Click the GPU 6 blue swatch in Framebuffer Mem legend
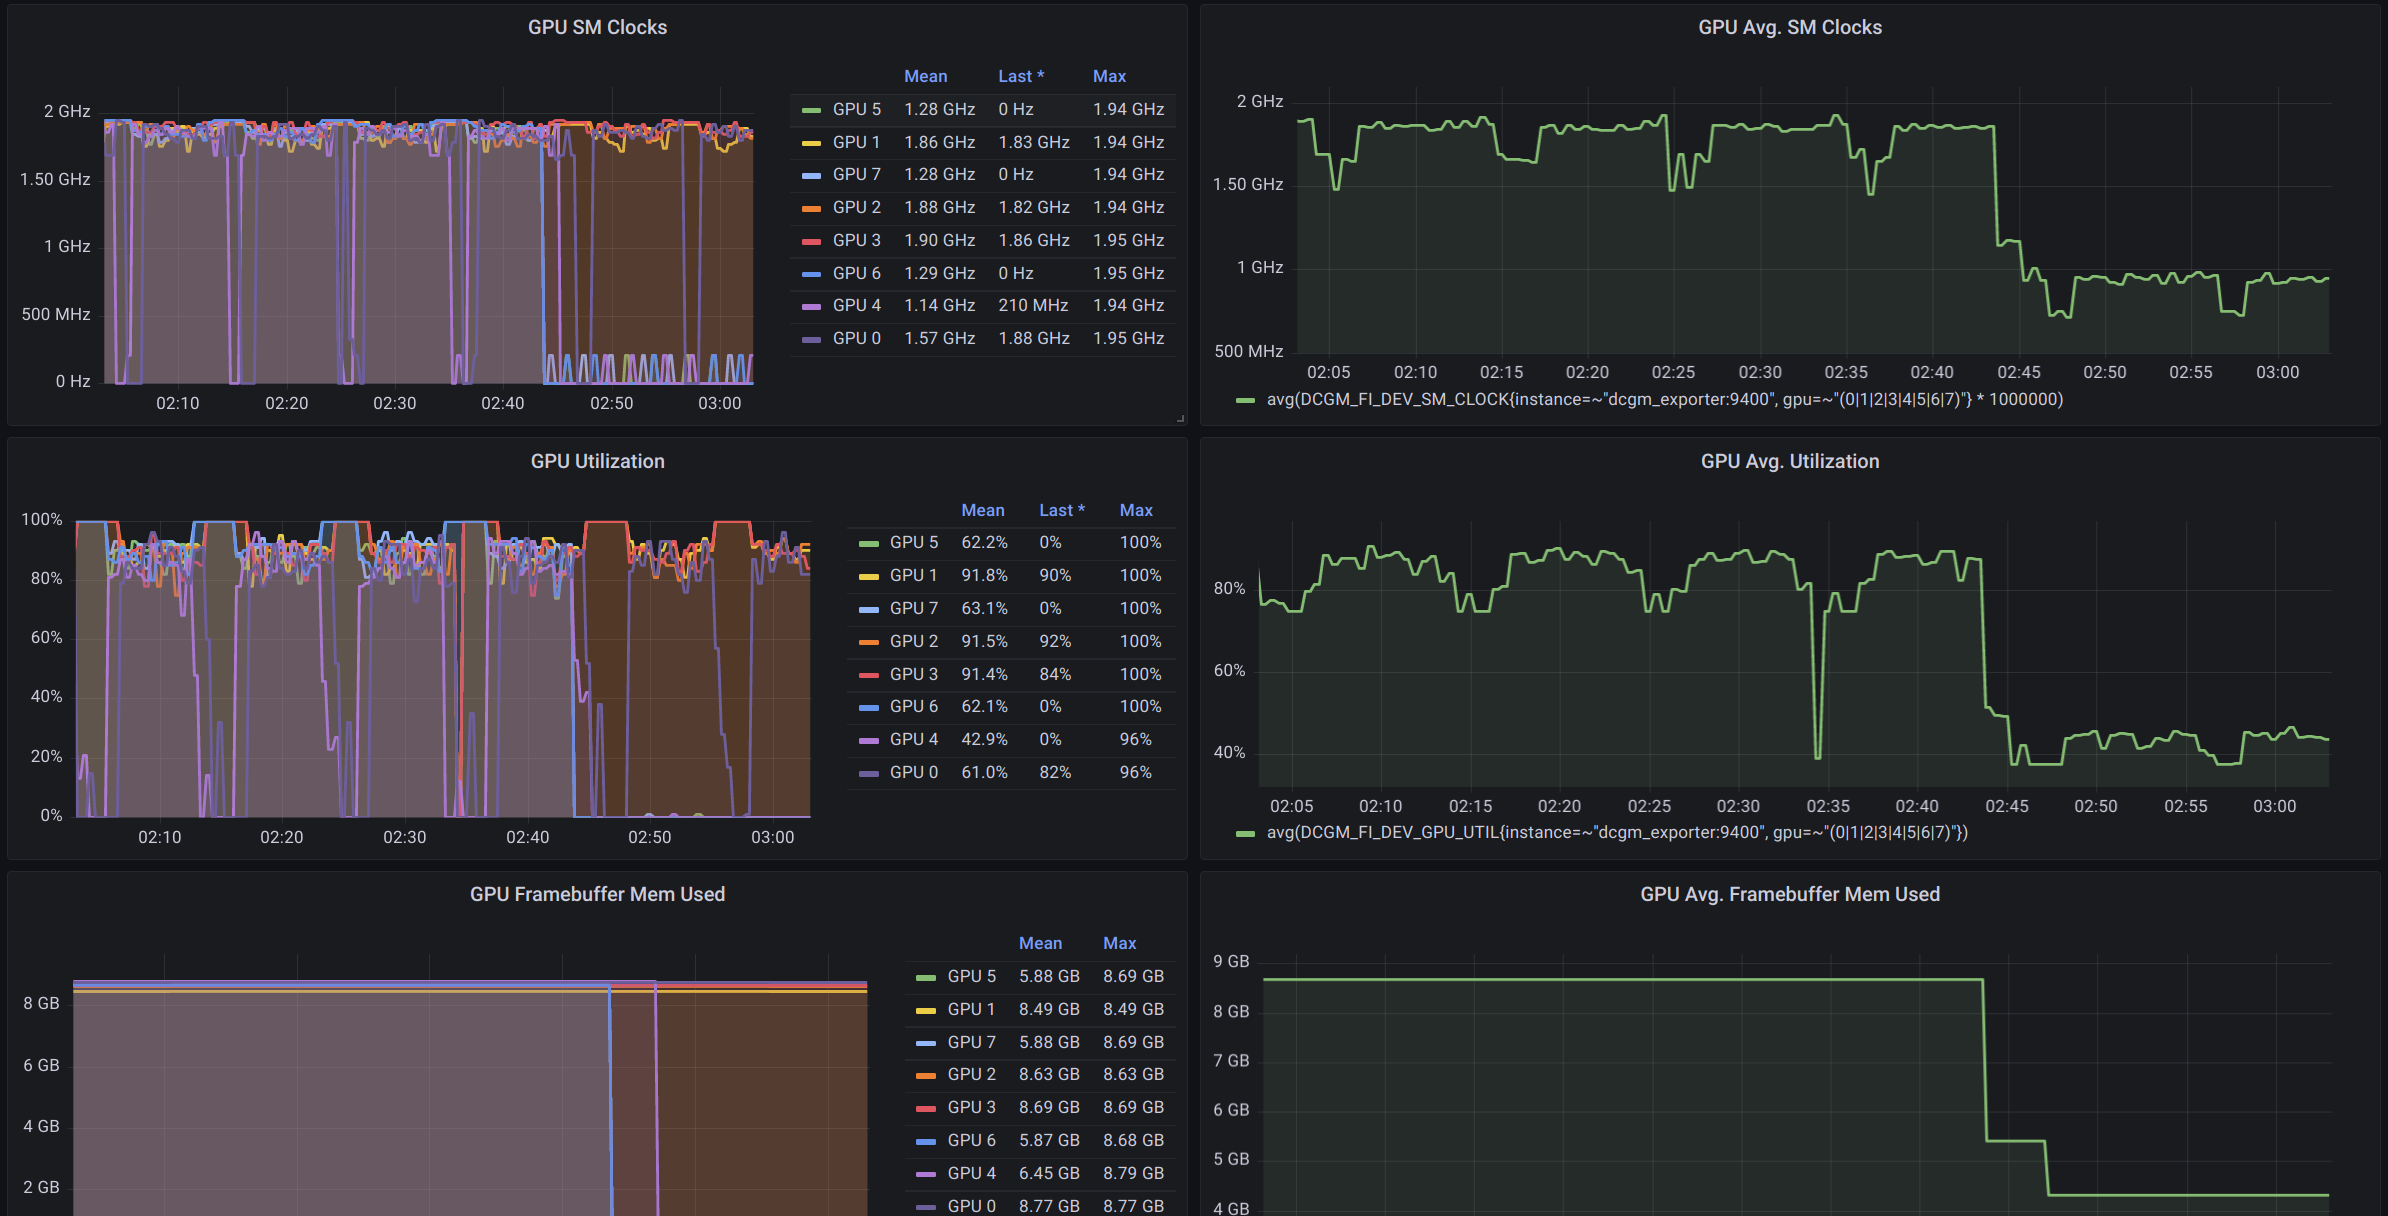The image size is (2388, 1216). 926,1141
